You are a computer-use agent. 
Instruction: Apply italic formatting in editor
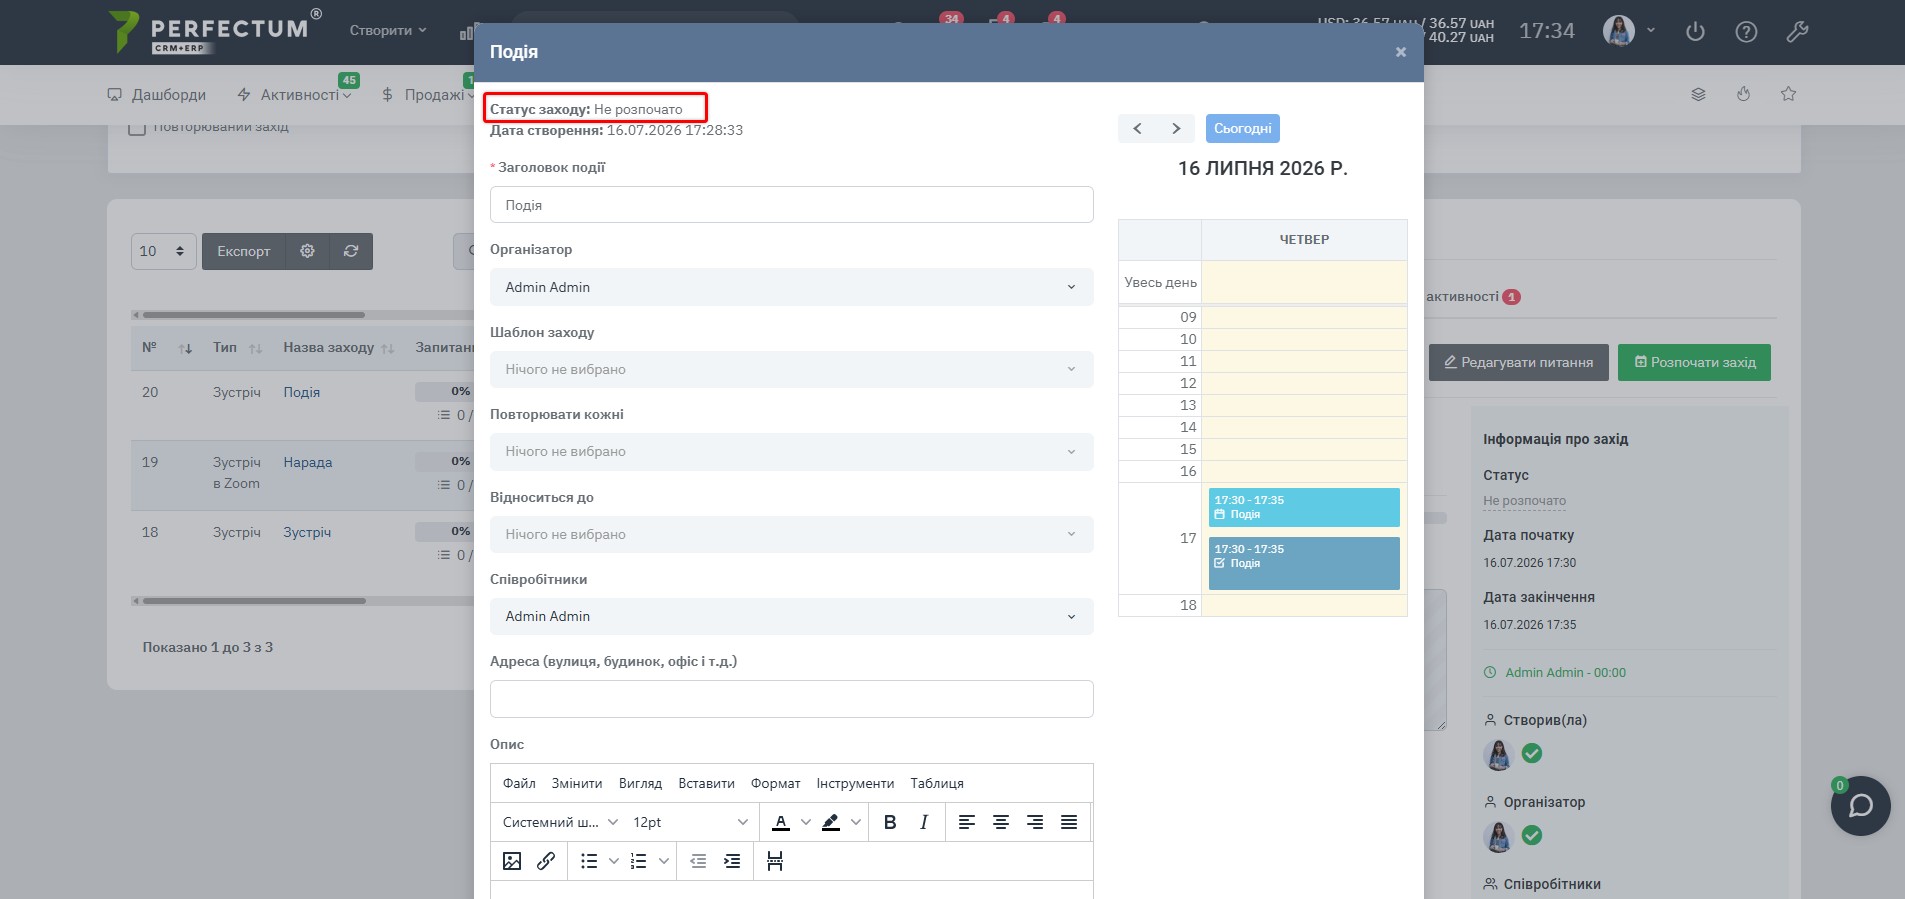click(x=924, y=822)
